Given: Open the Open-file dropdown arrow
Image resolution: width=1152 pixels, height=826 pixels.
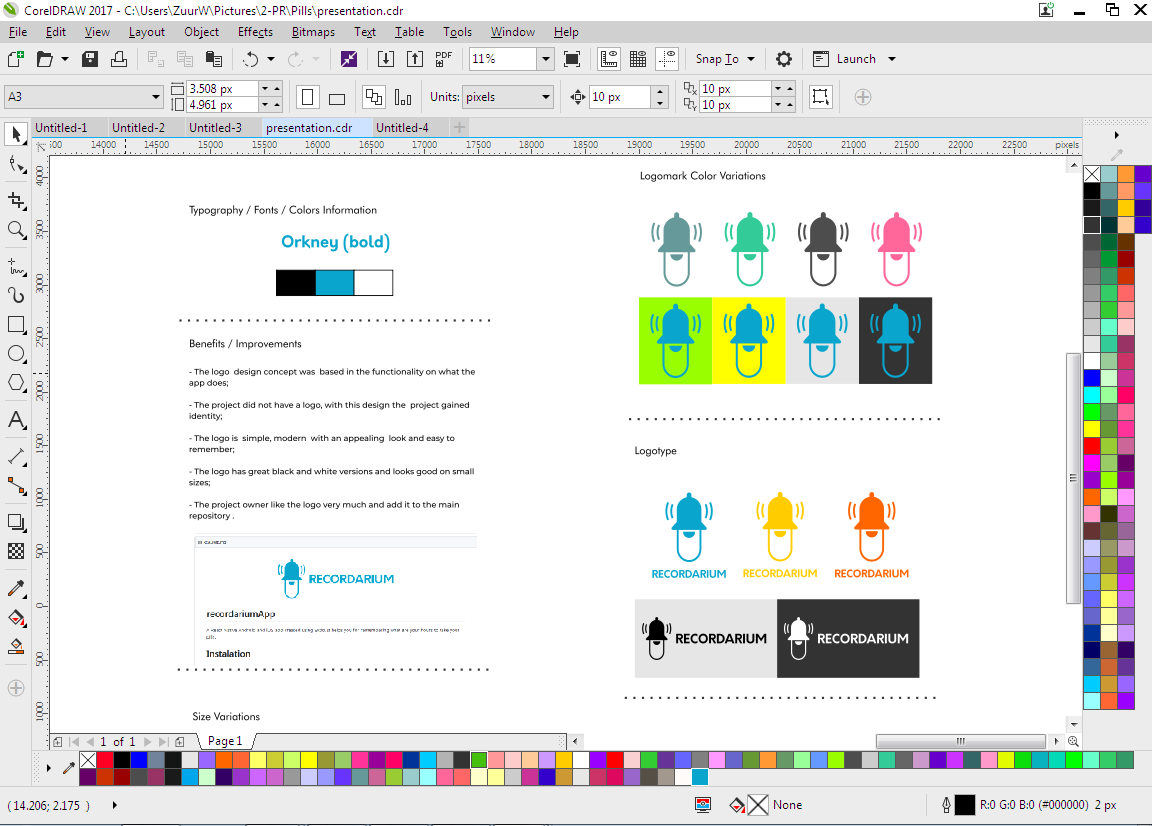Looking at the screenshot, I should (65, 59).
